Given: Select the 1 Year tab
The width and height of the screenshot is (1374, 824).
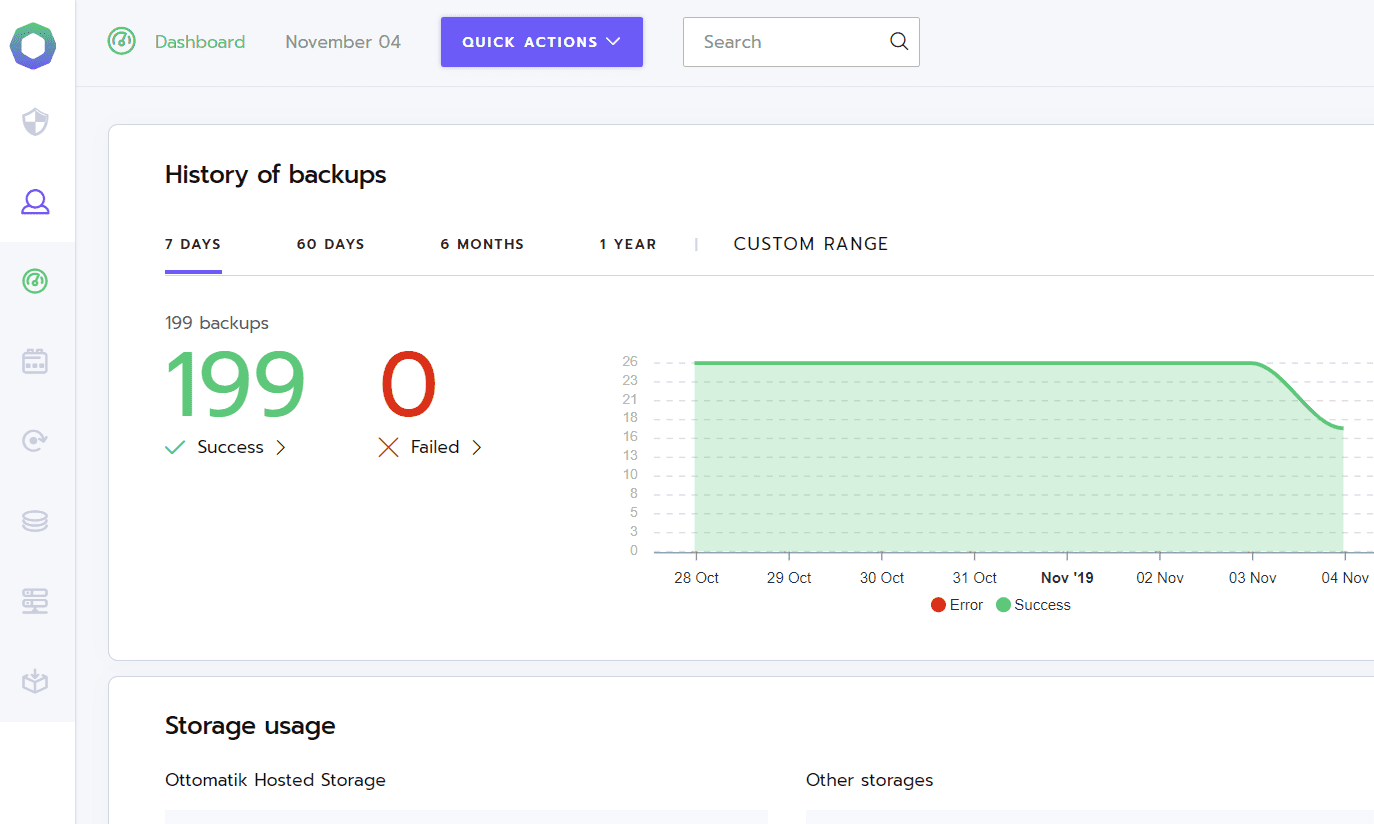Looking at the screenshot, I should [x=628, y=244].
